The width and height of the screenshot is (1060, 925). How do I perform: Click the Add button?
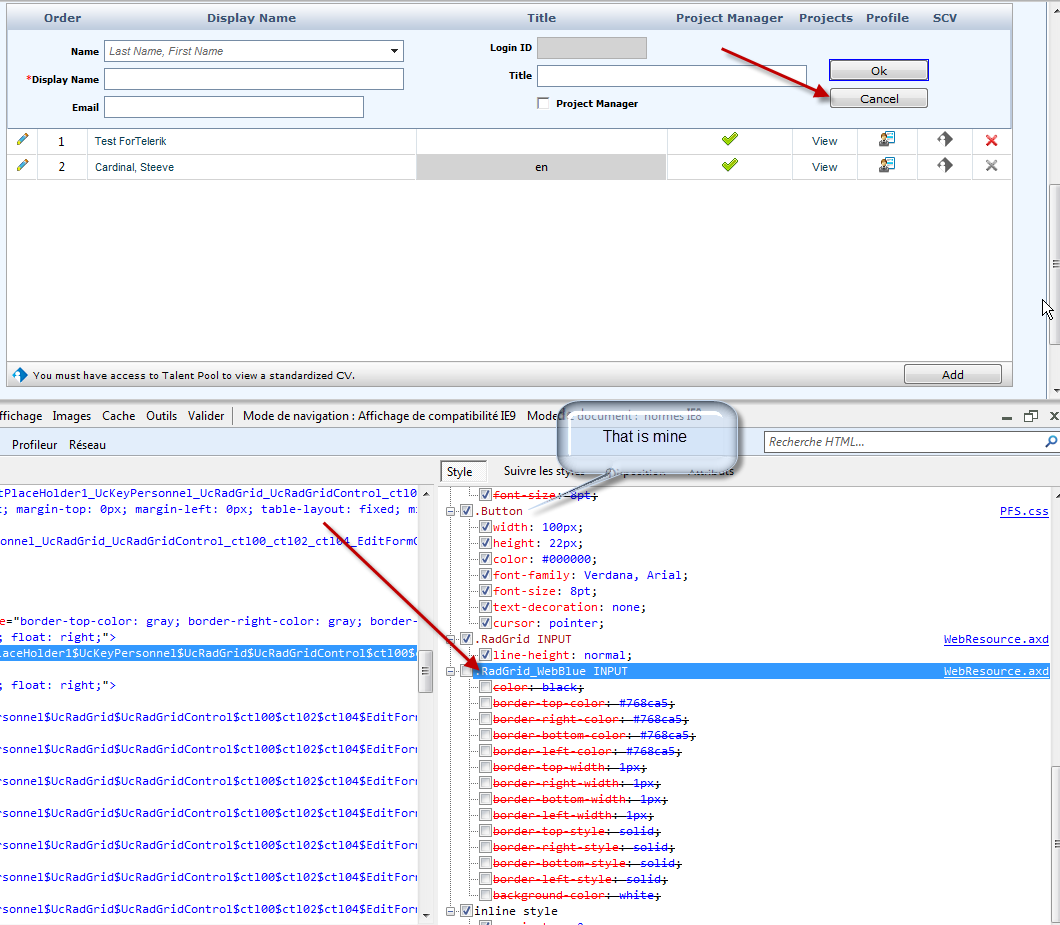[x=953, y=375]
